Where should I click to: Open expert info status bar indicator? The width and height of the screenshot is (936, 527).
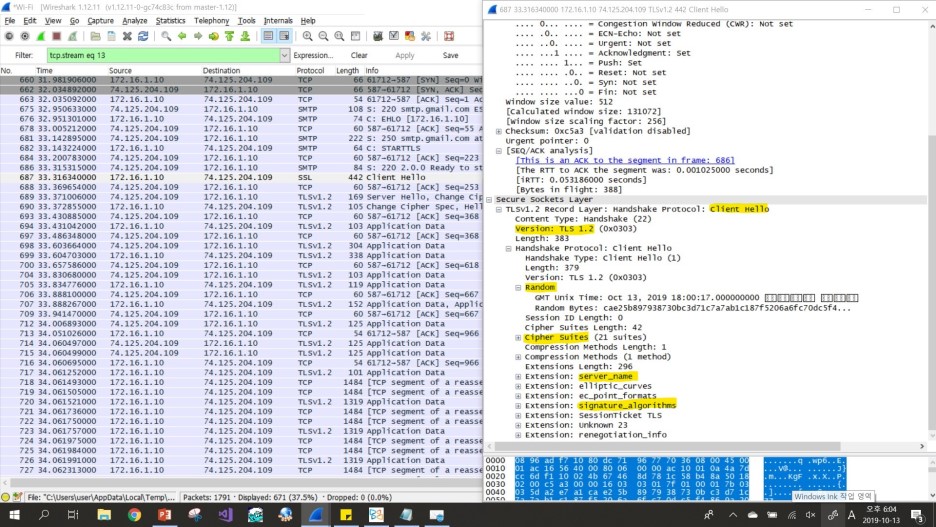pos(6,497)
